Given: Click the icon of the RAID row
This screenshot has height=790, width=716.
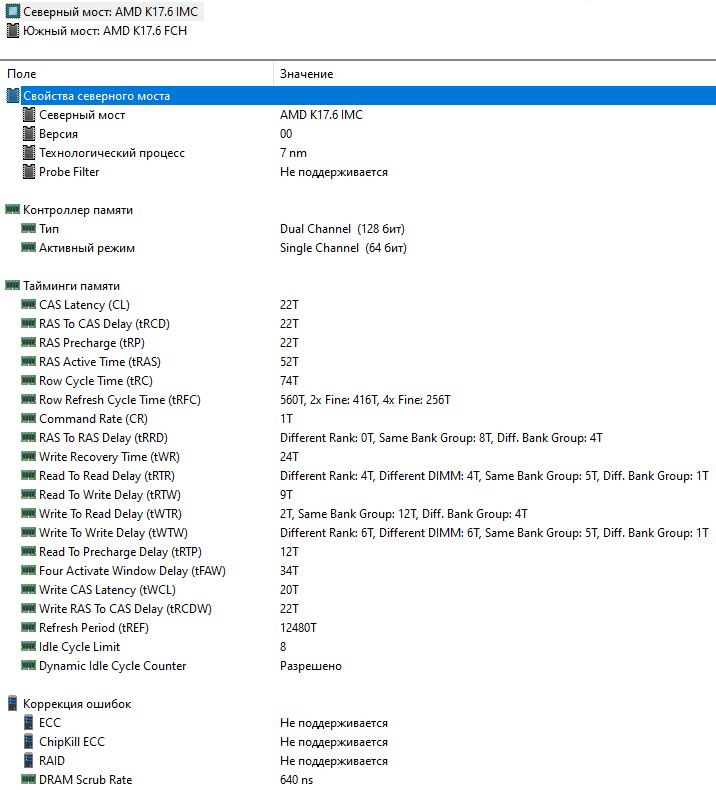Looking at the screenshot, I should (29, 761).
